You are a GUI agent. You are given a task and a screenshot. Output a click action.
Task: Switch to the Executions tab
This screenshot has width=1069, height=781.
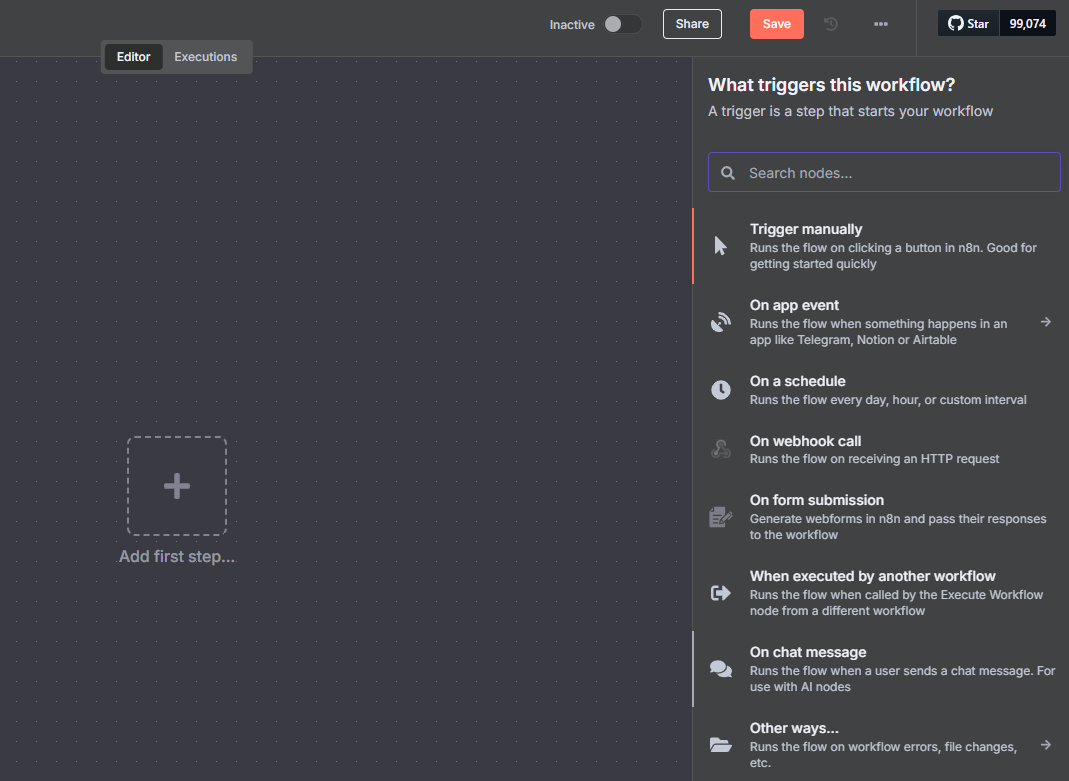click(206, 57)
